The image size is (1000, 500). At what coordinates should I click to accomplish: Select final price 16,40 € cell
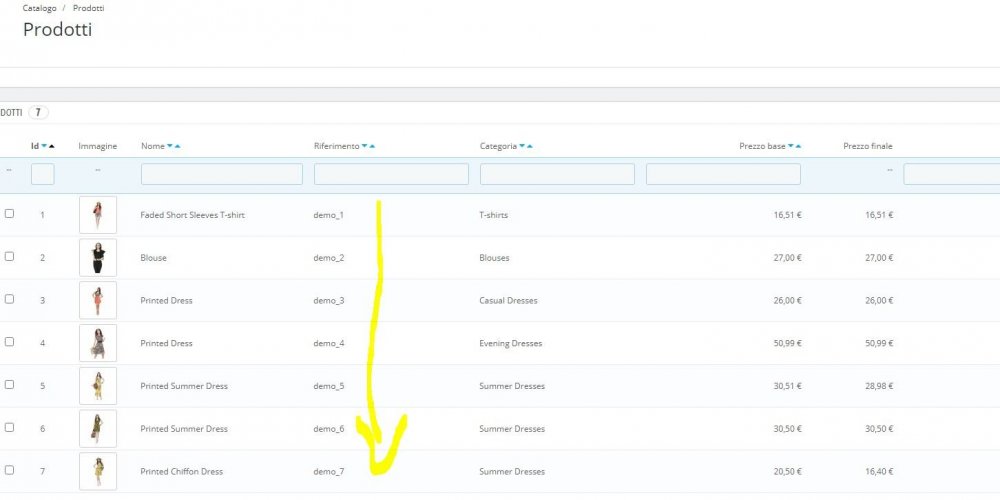(879, 472)
